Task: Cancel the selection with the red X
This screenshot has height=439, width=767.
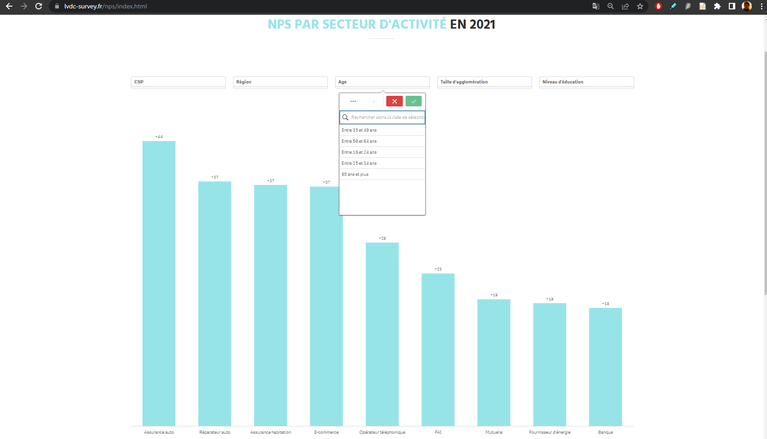Action: coord(394,101)
